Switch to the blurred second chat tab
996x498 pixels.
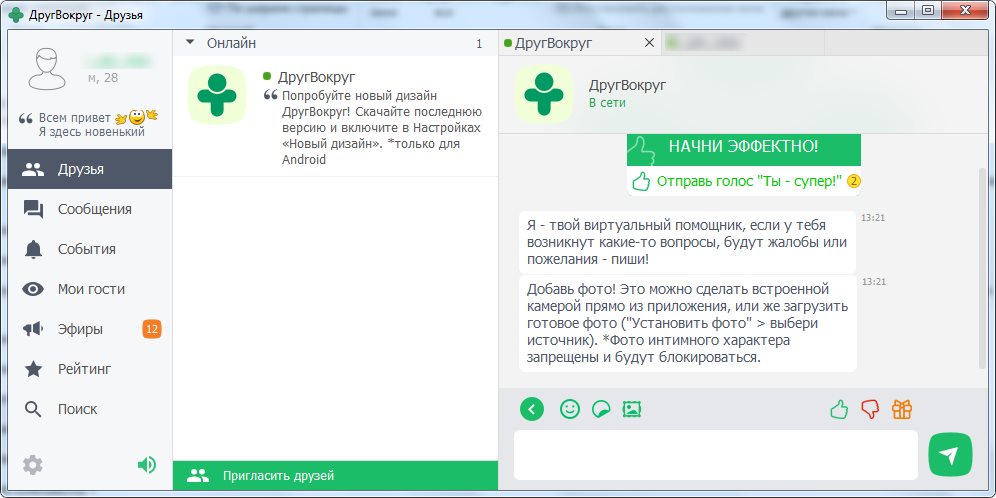pos(742,43)
